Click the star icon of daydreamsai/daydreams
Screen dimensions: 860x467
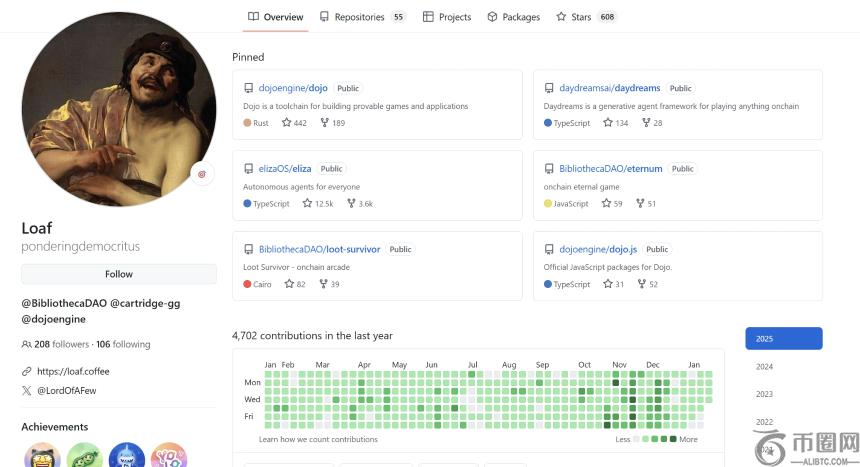coord(608,122)
